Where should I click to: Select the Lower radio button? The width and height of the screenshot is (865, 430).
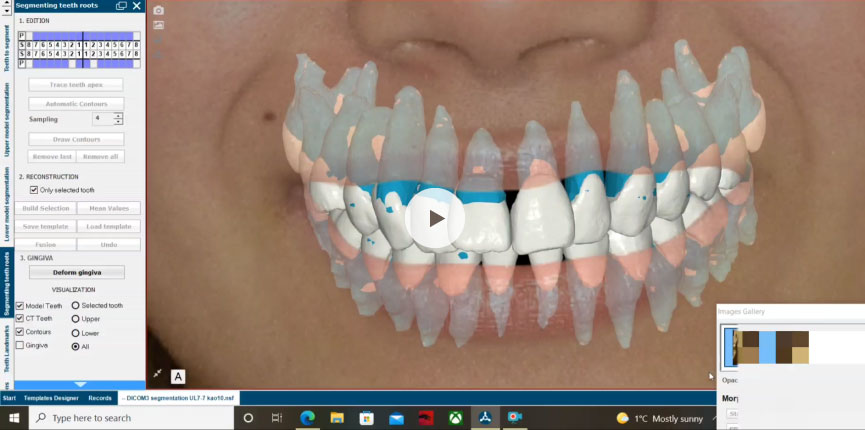point(76,333)
